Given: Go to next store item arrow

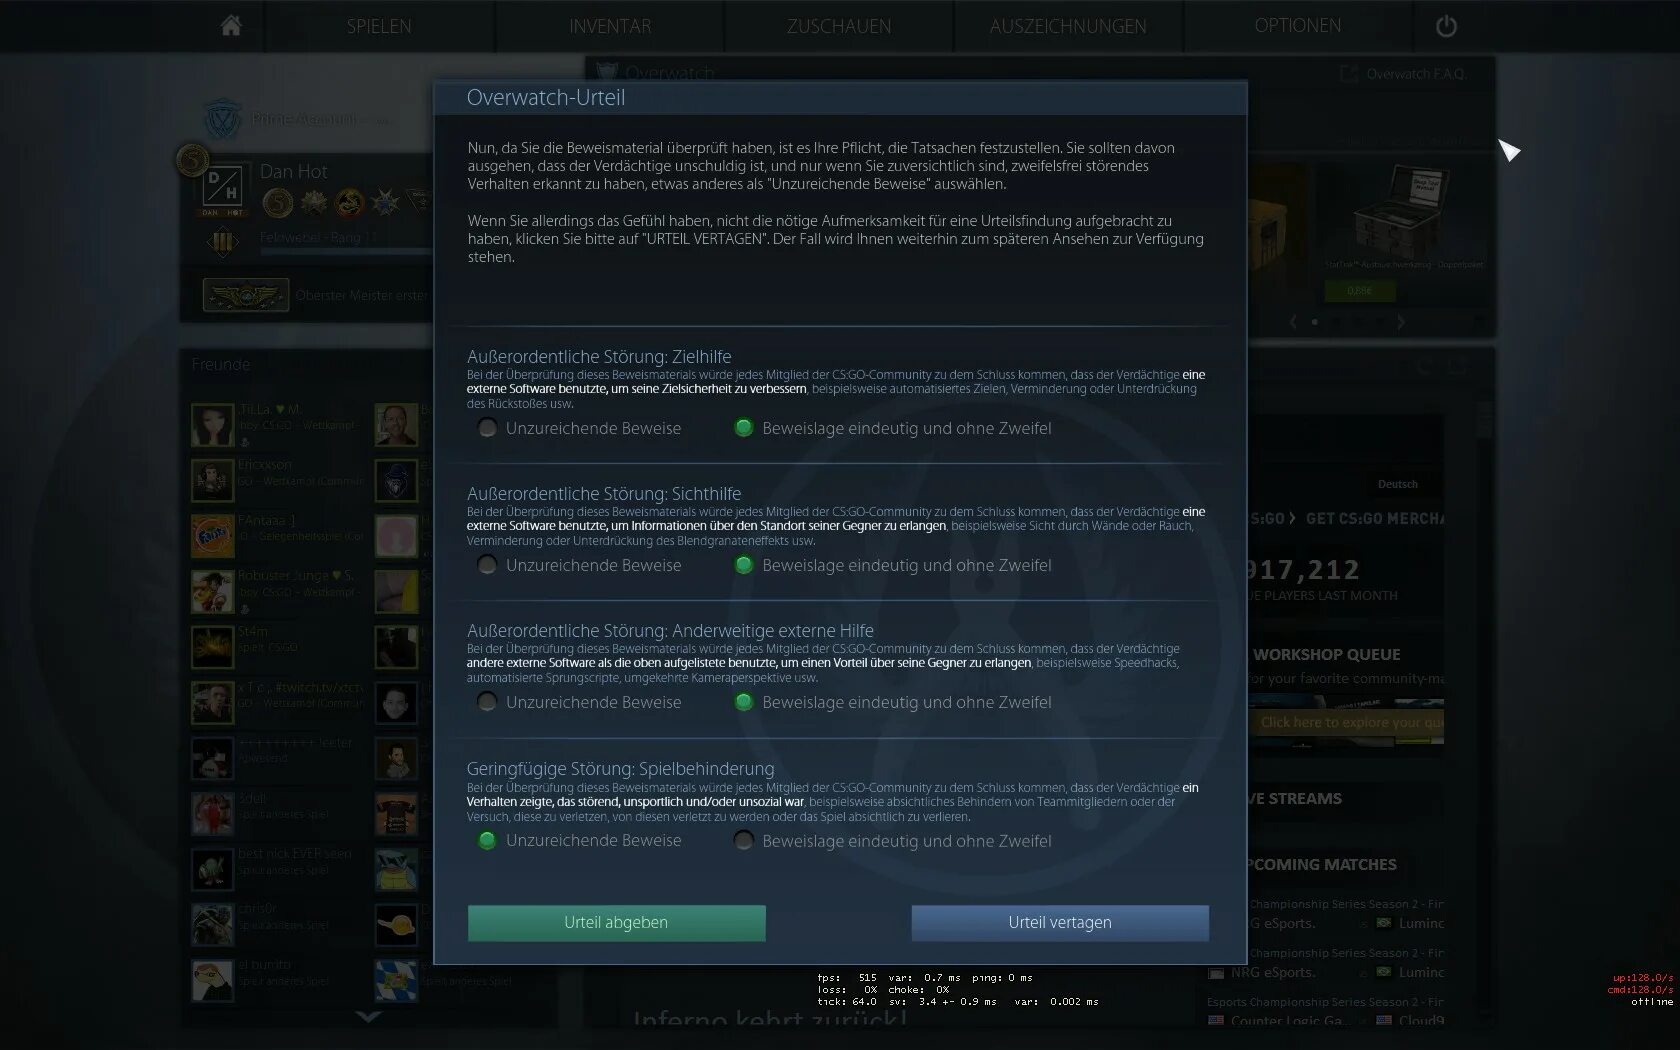Looking at the screenshot, I should tap(1401, 322).
